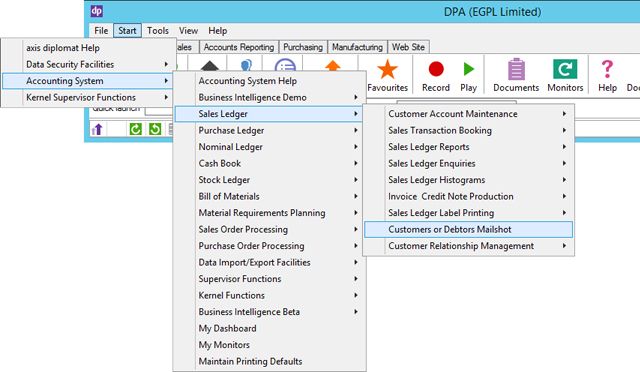
Task: Open Business Intelligence Beta submenu
Action: click(269, 312)
